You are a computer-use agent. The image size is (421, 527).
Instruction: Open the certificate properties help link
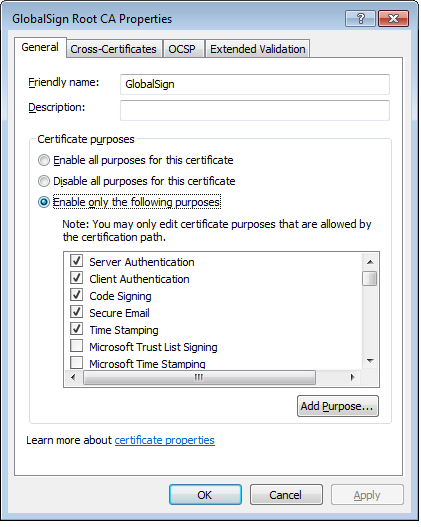tap(165, 440)
